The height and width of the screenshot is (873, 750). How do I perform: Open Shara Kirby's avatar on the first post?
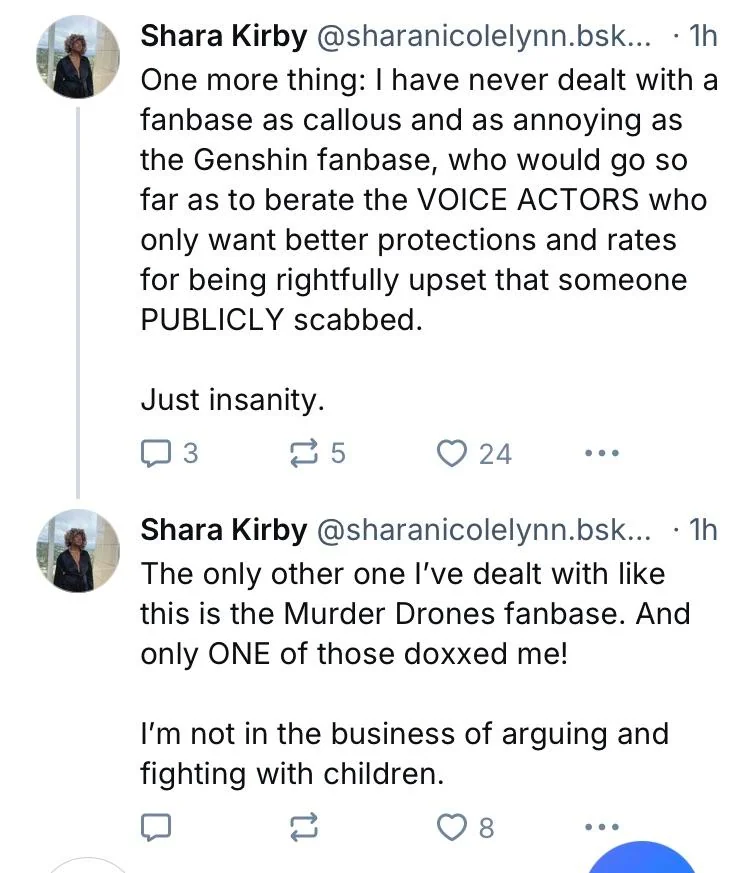pos(78,59)
